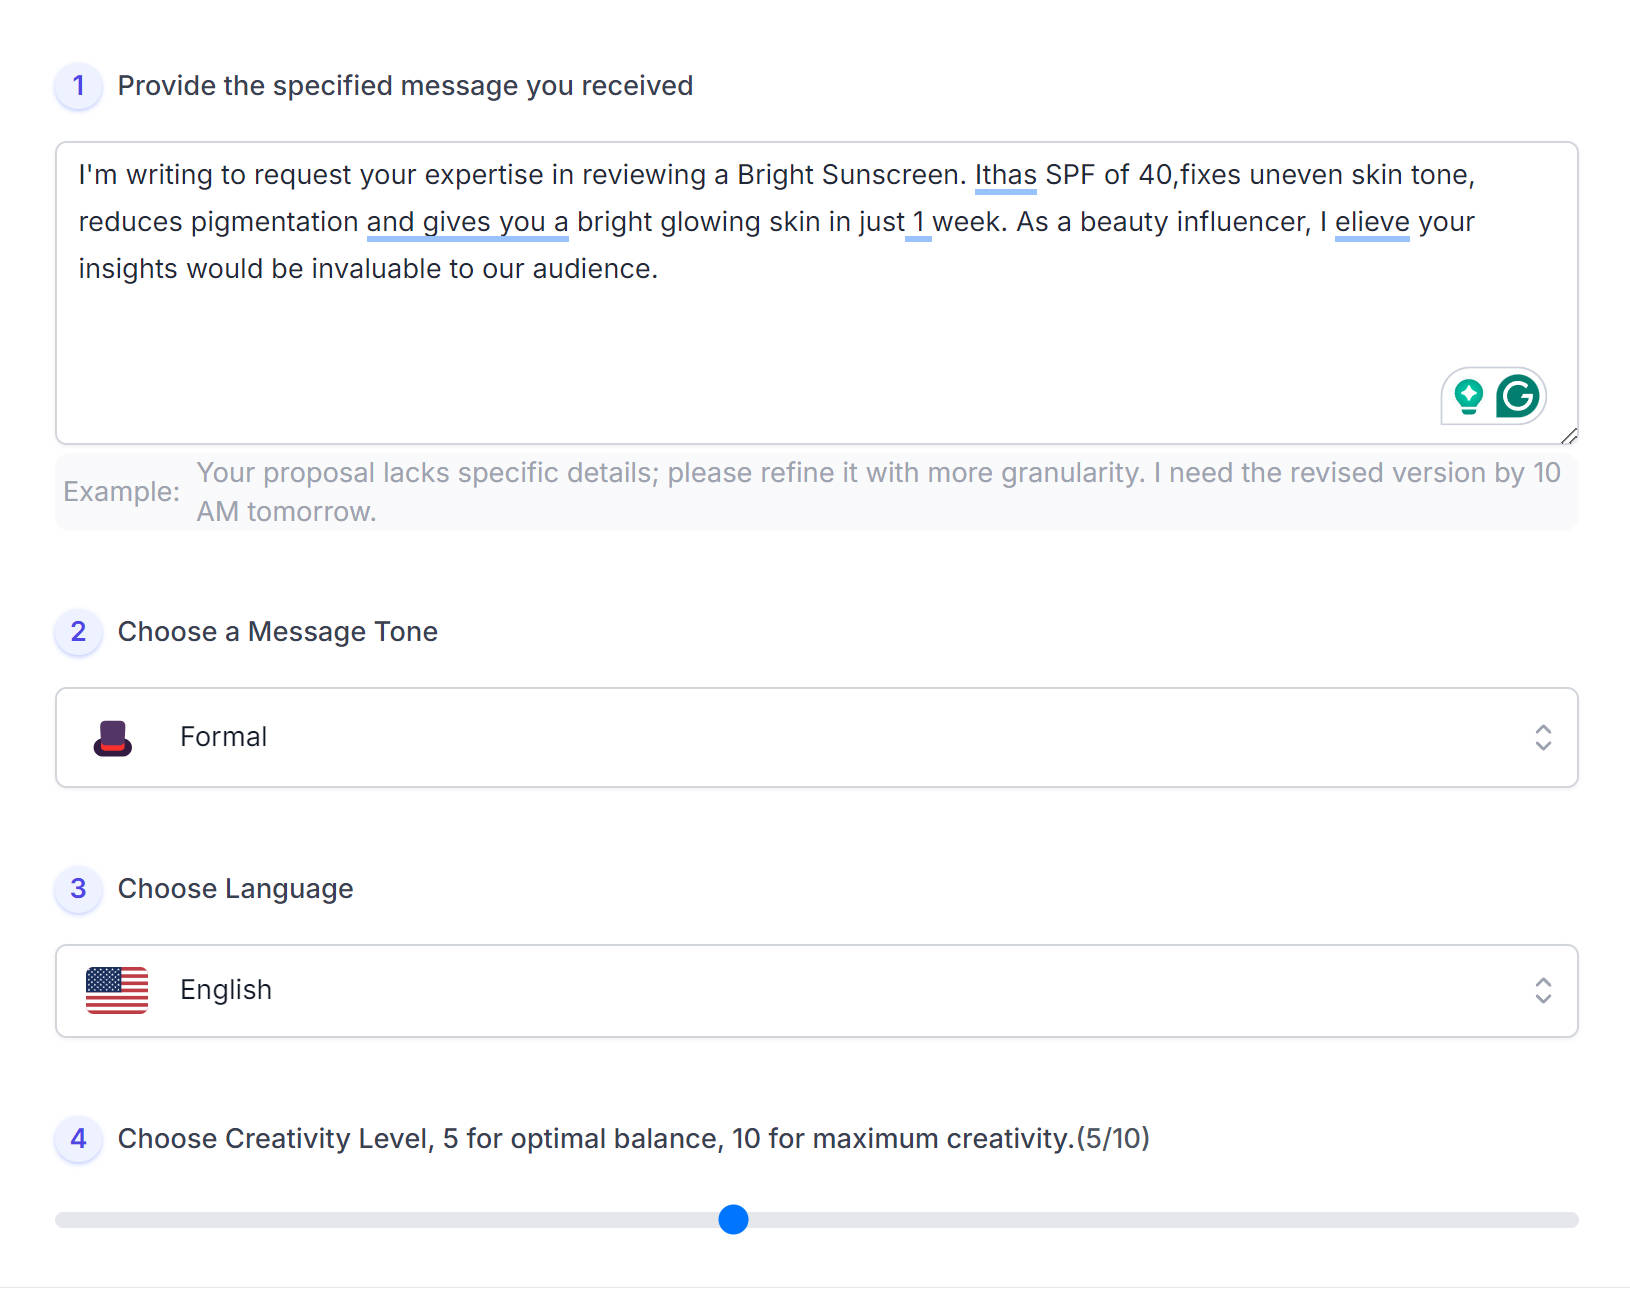Click the underlined phrase "and gives you a"

click(x=467, y=222)
